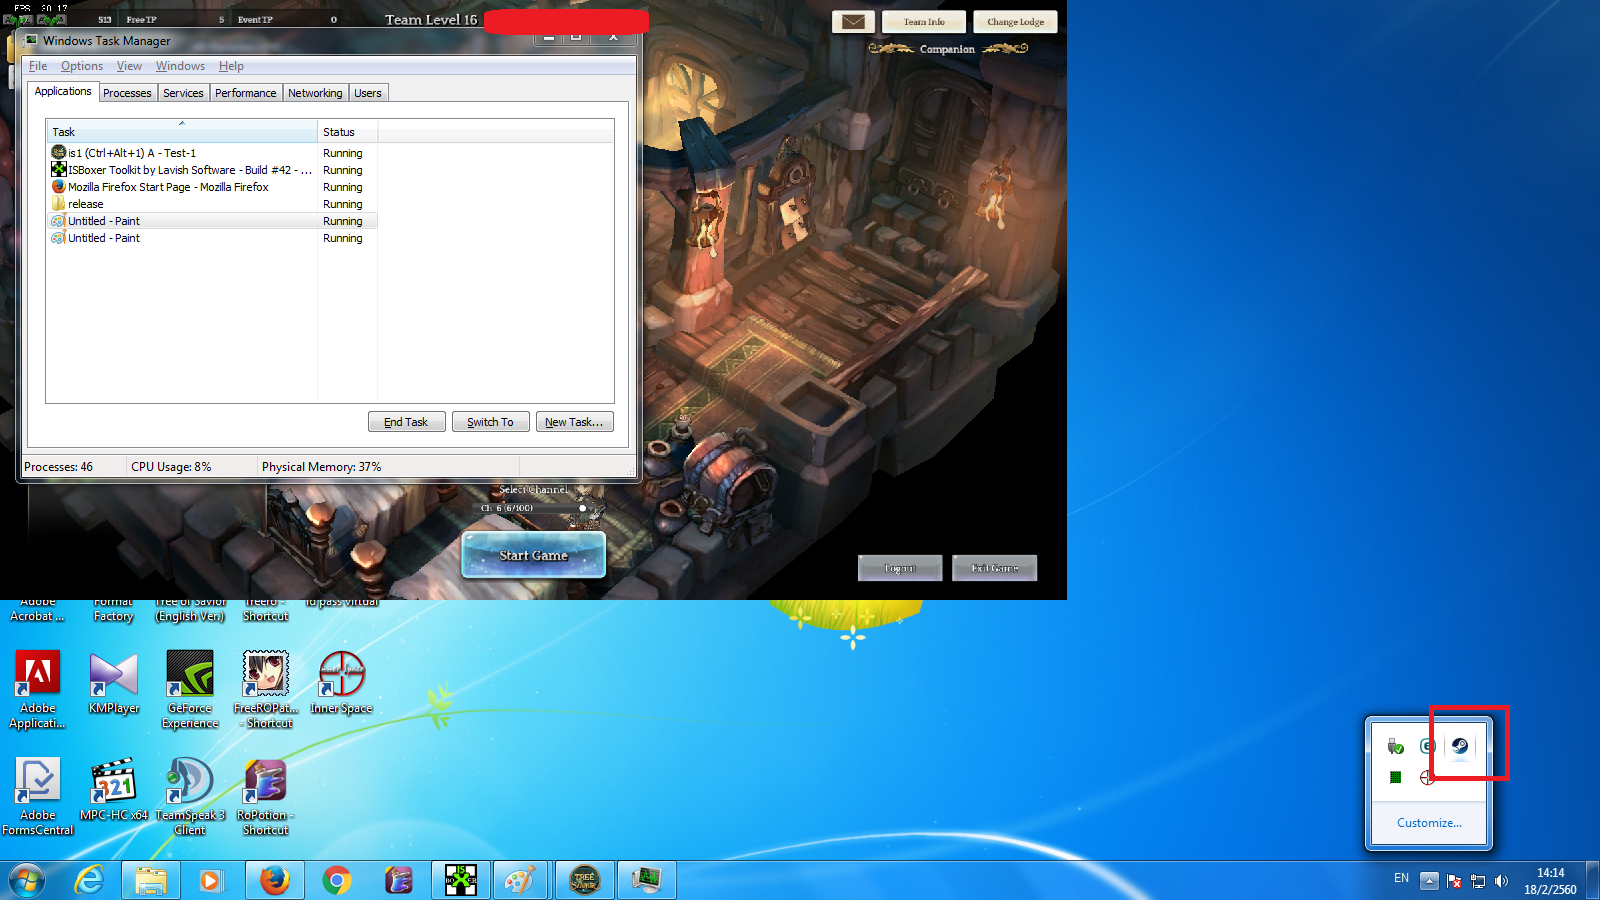1600x900 pixels.
Task: Click the Customize... link in the tray popup
Action: pos(1429,823)
